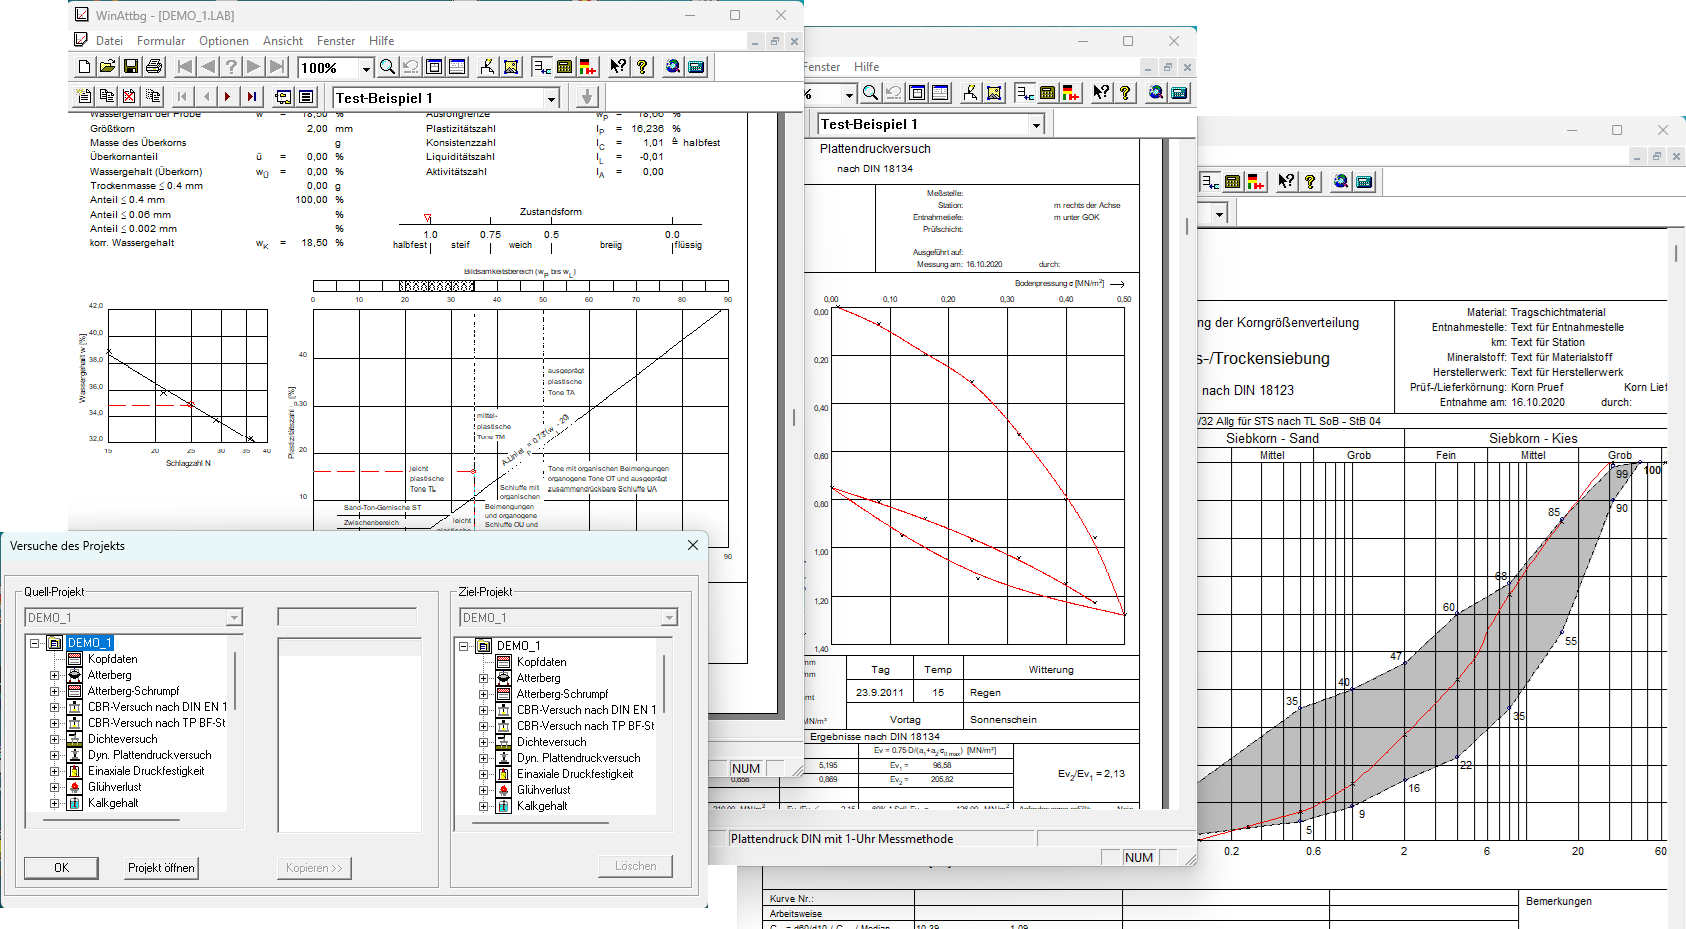Click status text 'Plattendruck DIN mit 1-Uhr Messmethode'
1686x929 pixels.
click(x=842, y=839)
